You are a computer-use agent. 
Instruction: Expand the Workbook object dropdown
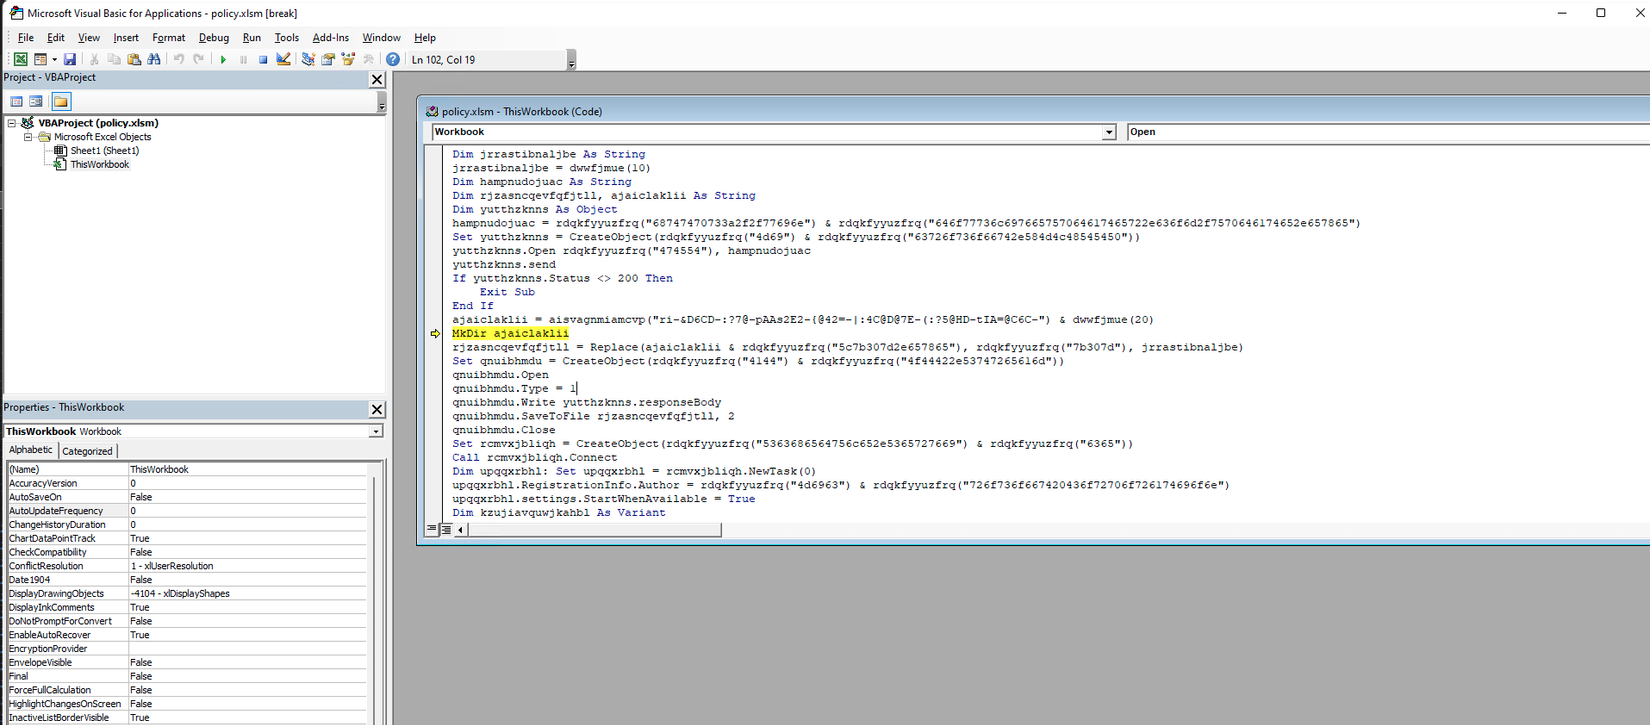(x=1109, y=132)
